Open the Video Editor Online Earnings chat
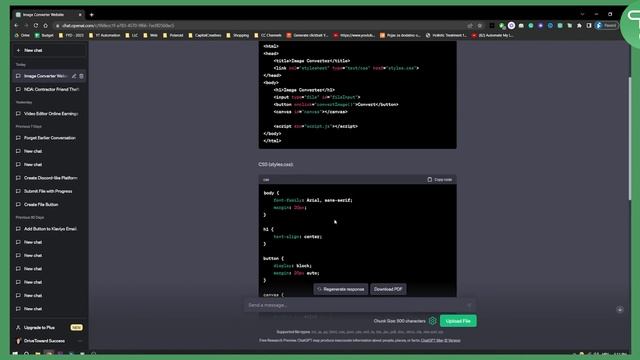The width and height of the screenshot is (640, 360). (x=49, y=113)
